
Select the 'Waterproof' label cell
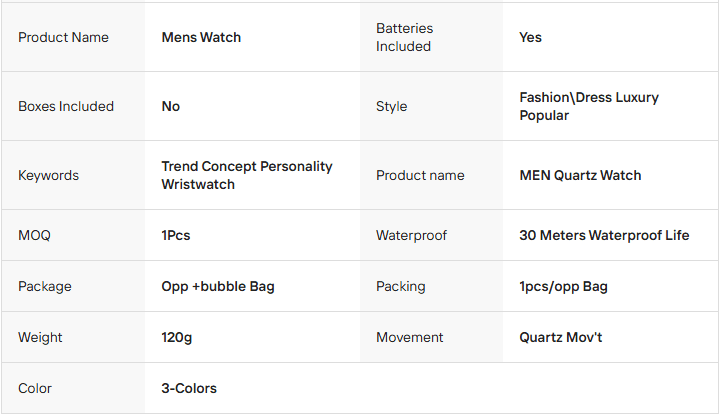[x=411, y=236]
